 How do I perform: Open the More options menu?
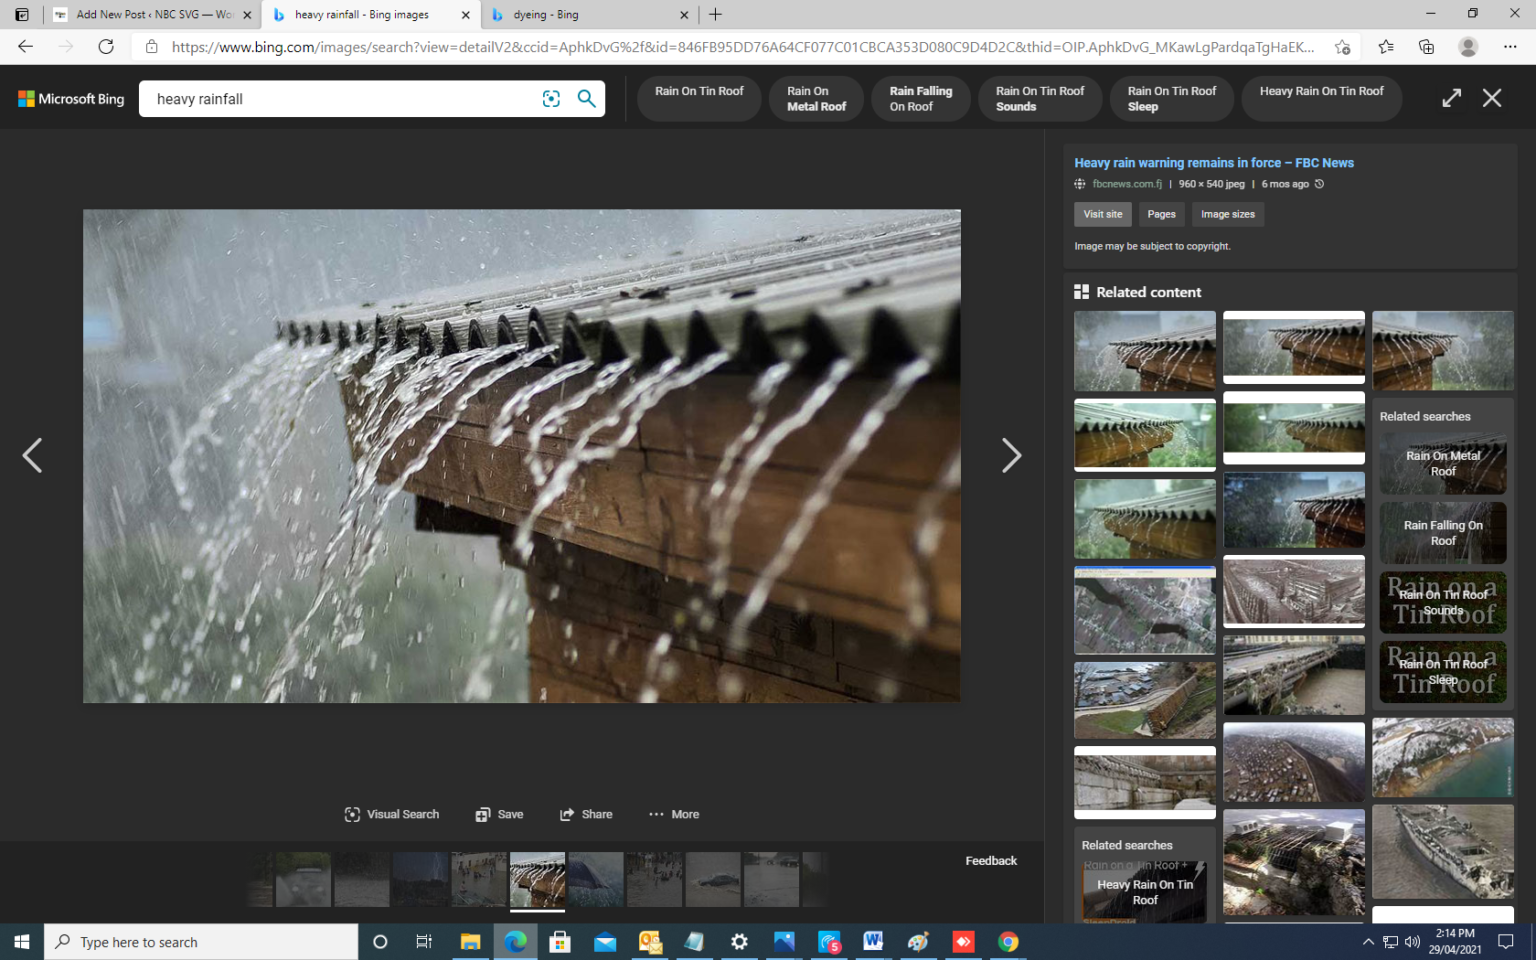pyautogui.click(x=674, y=814)
